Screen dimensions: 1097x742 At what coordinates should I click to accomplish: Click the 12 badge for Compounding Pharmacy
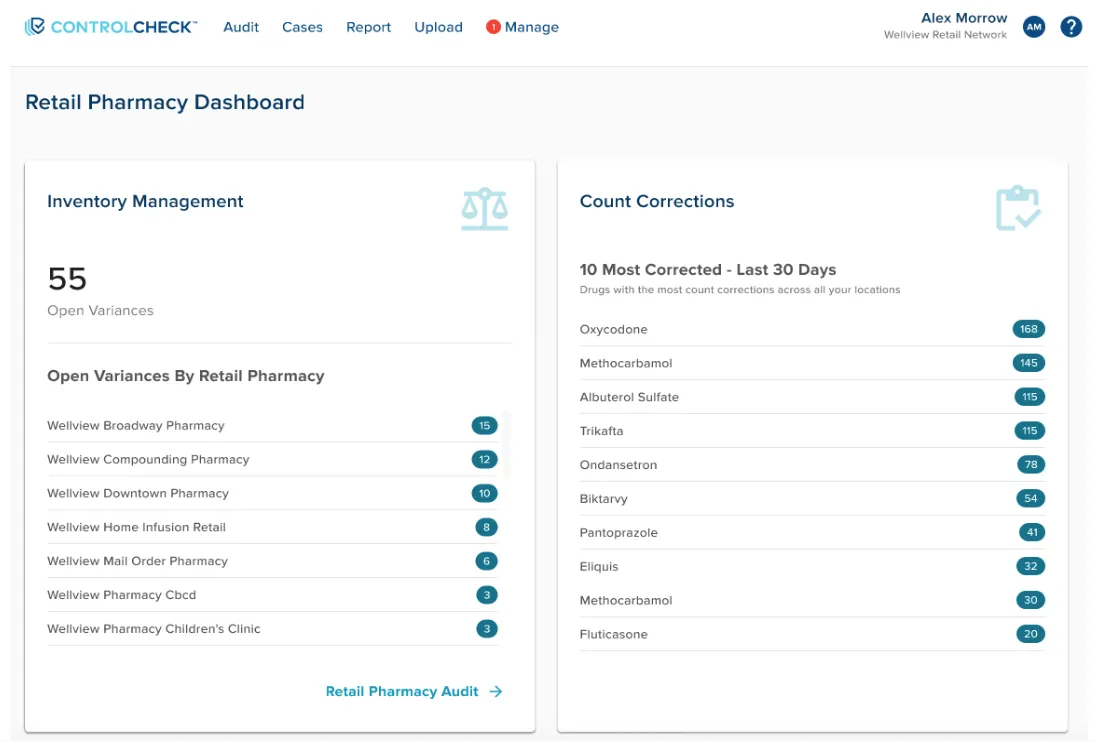click(x=484, y=459)
